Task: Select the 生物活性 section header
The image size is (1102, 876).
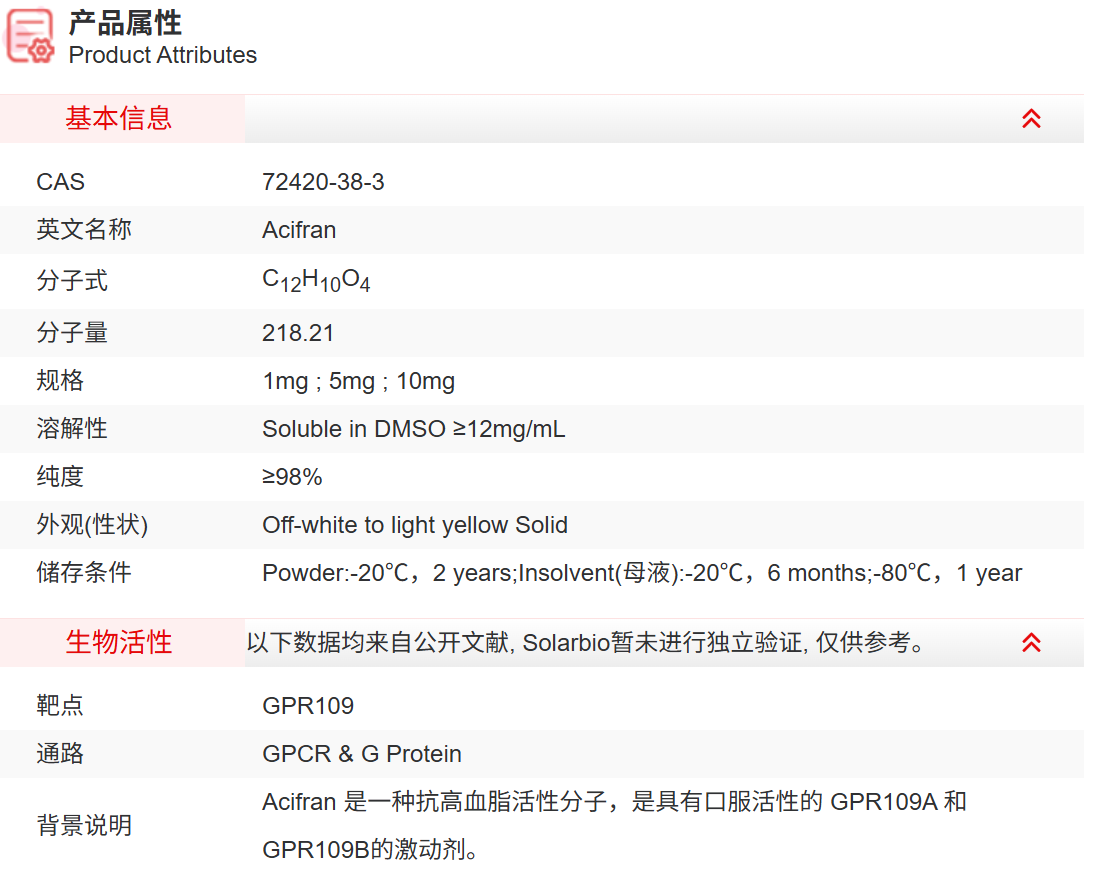Action: point(119,643)
